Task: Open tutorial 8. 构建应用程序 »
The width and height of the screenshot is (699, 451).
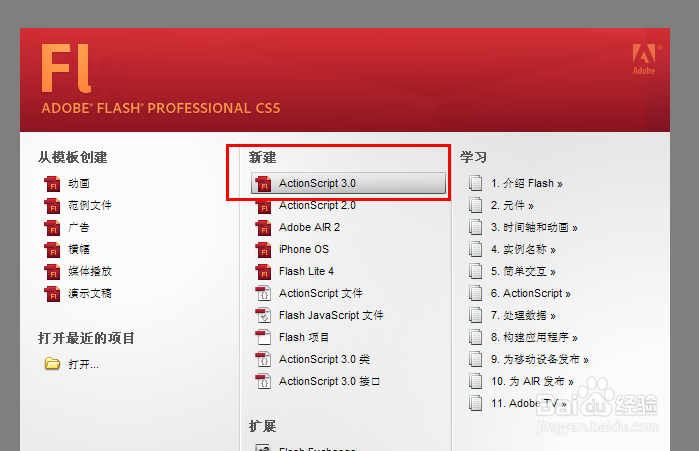Action: (534, 337)
